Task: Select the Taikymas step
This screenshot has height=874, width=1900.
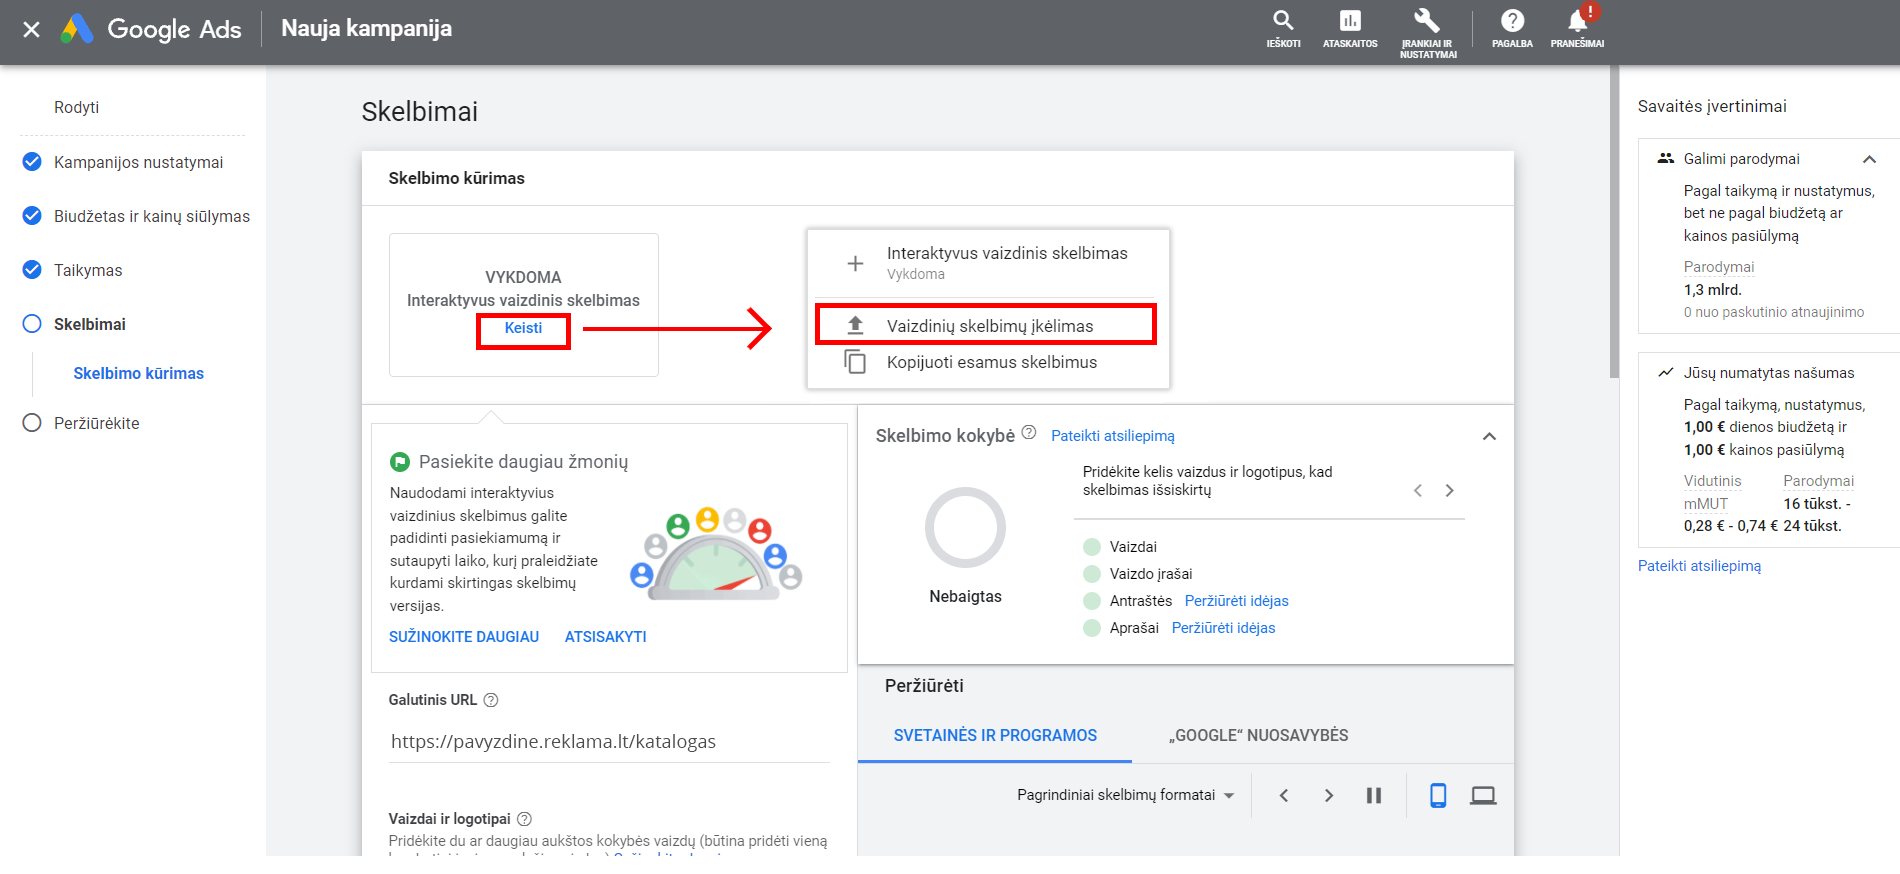Action: 72,270
